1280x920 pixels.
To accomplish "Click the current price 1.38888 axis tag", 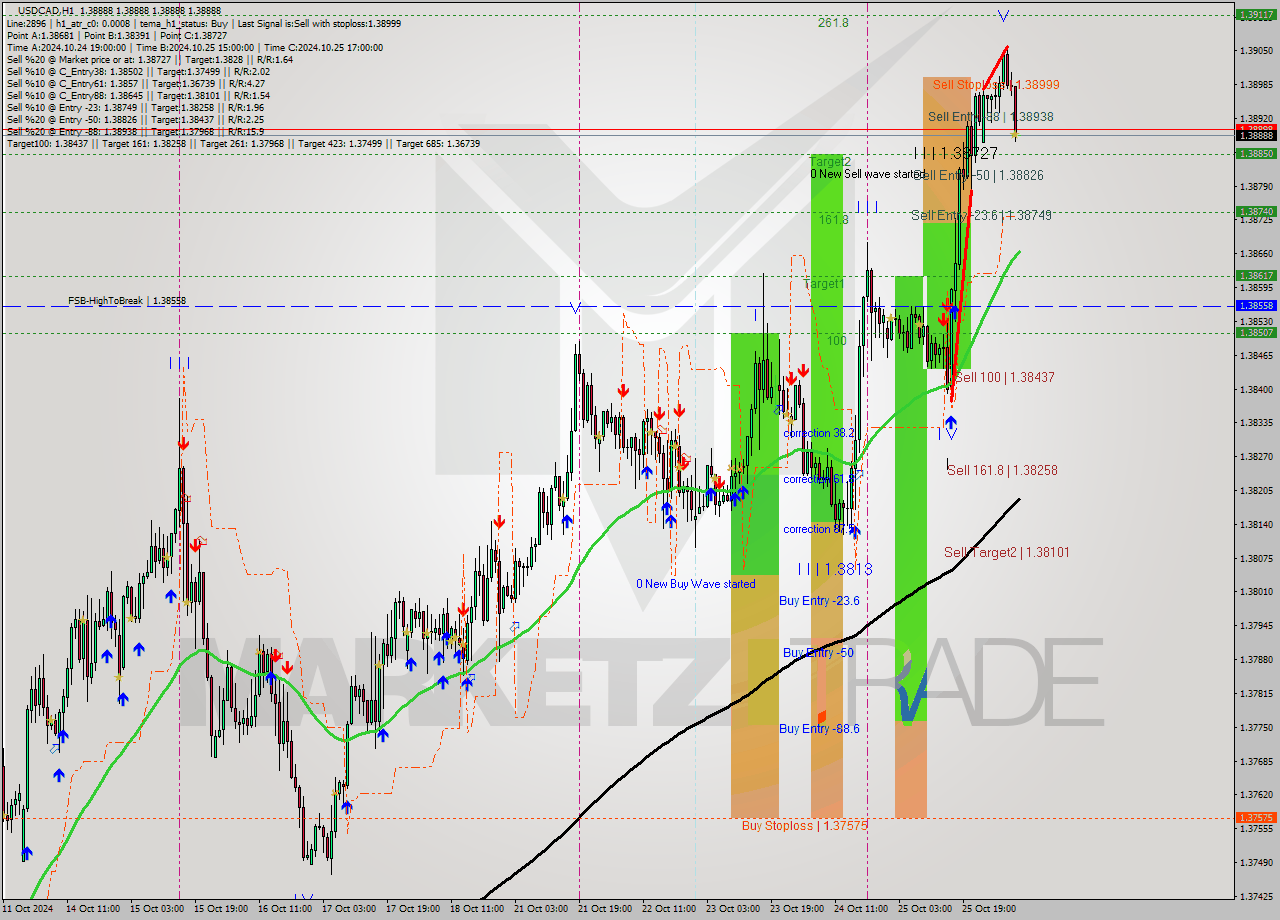I will [1256, 135].
